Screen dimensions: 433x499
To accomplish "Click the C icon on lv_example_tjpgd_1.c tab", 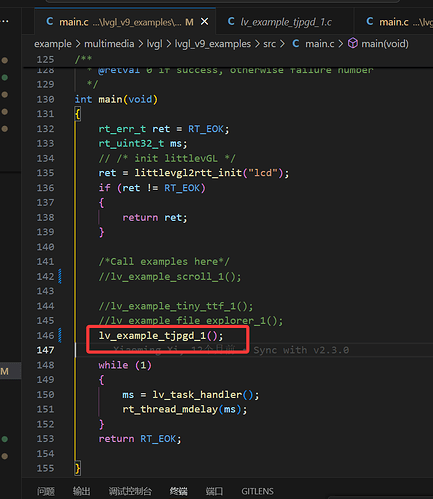I will click(231, 22).
